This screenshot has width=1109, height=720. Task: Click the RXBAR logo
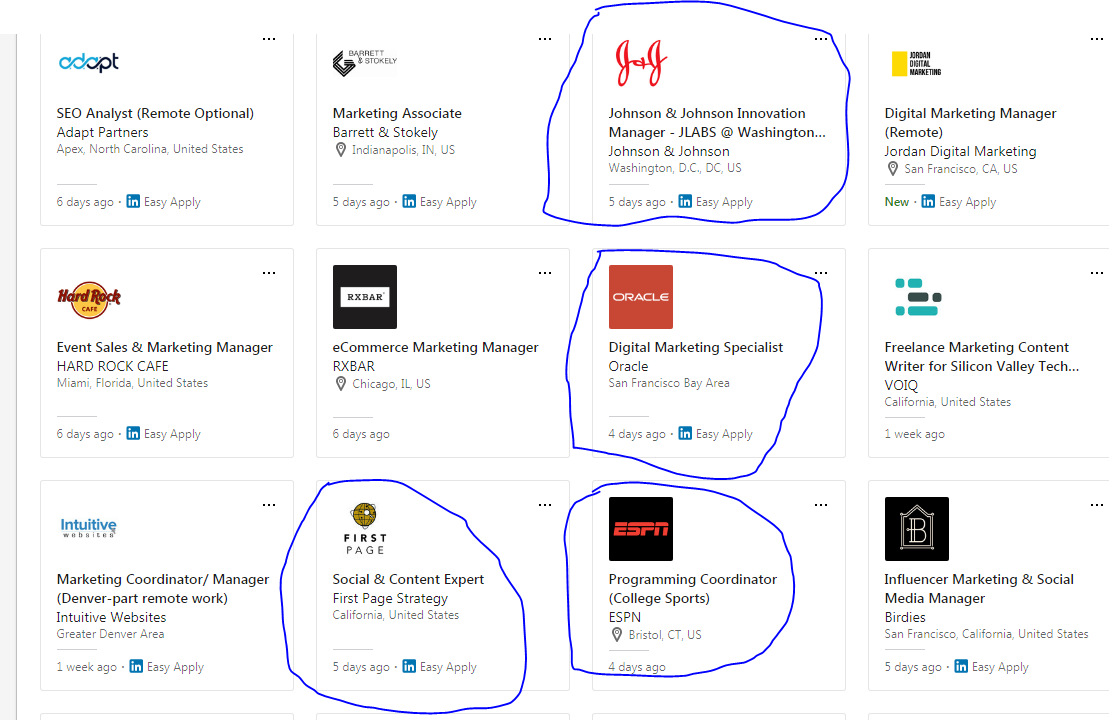[x=364, y=297]
